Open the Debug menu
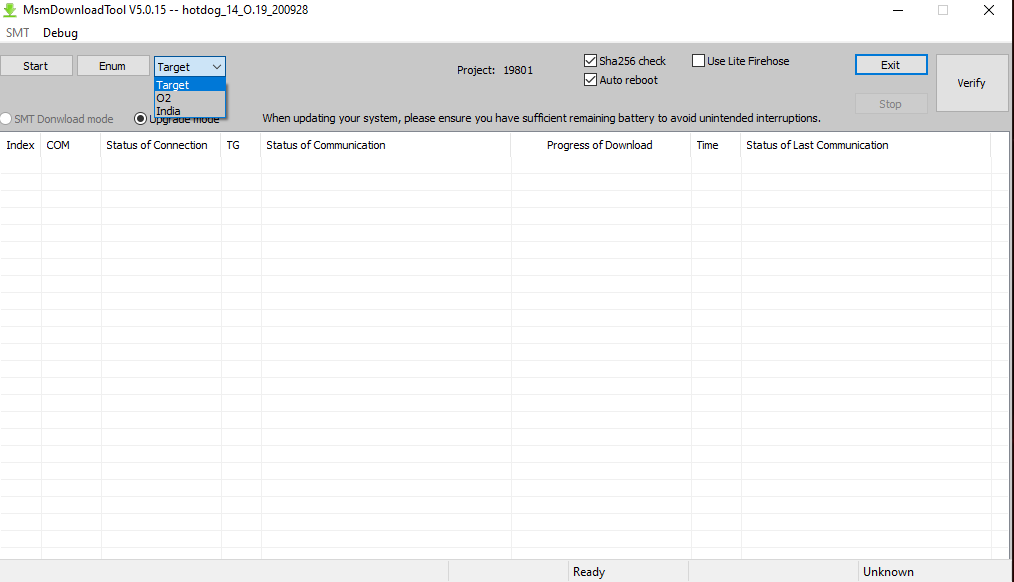Screen dimensions: 1014x582 pyautogui.click(x=60, y=33)
